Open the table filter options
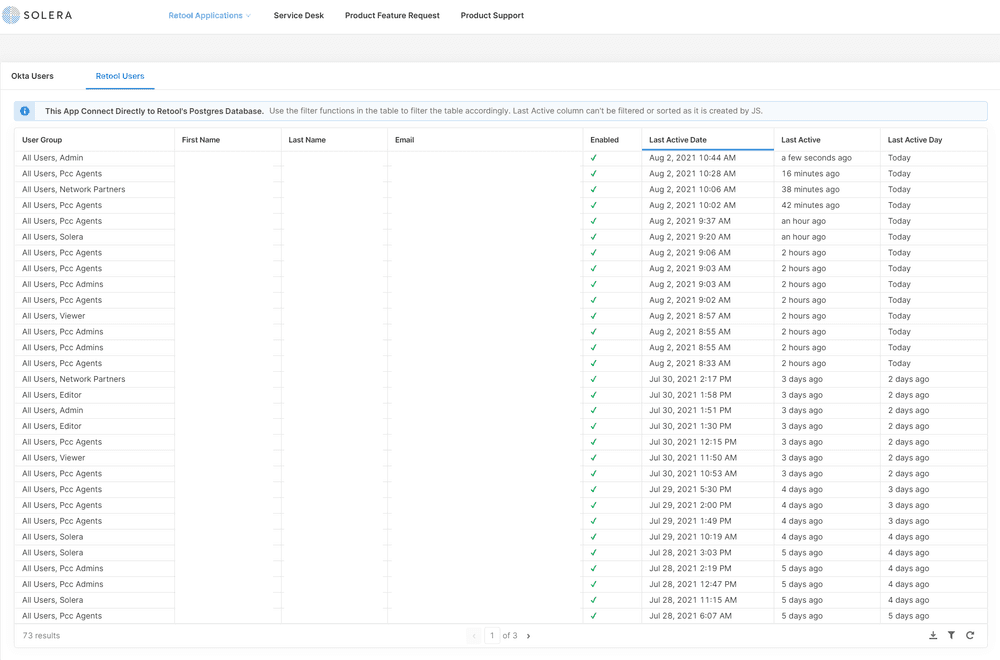 pyautogui.click(x=951, y=635)
